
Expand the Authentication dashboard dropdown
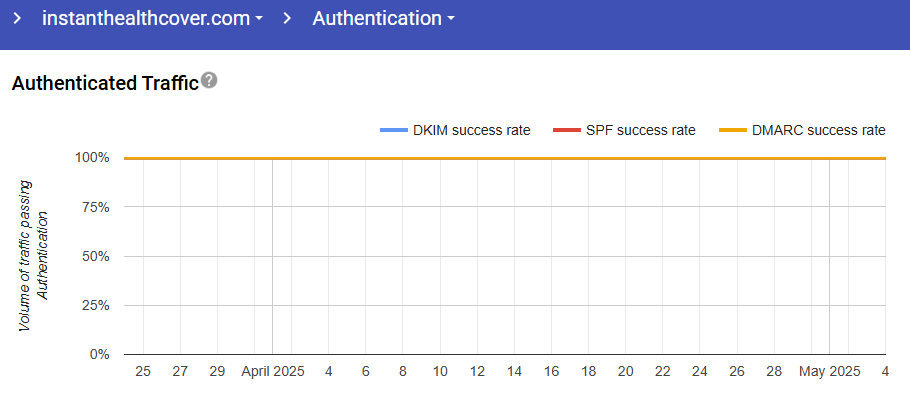[384, 19]
